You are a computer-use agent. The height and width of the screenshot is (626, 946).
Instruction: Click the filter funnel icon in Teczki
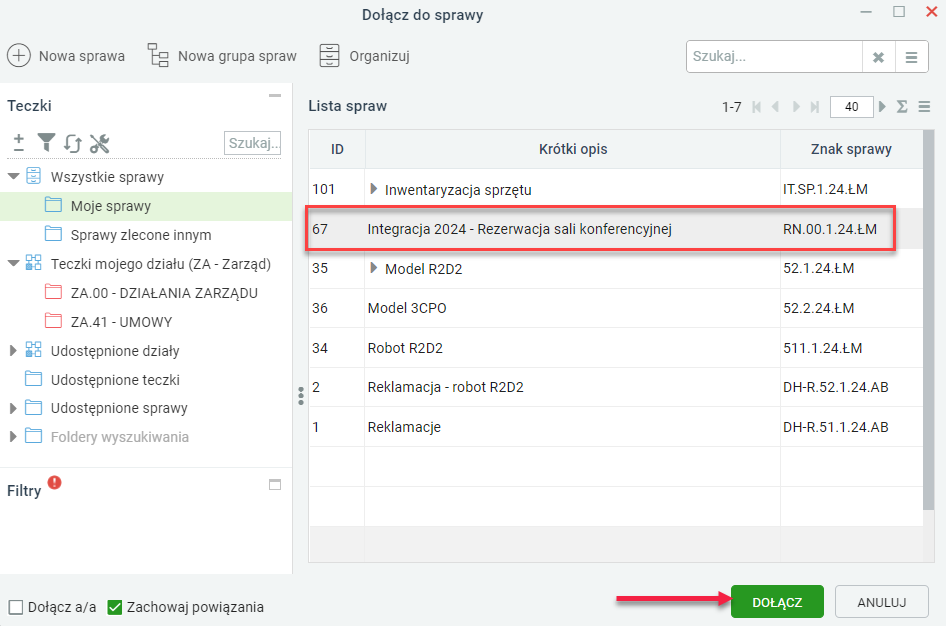[x=46, y=143]
